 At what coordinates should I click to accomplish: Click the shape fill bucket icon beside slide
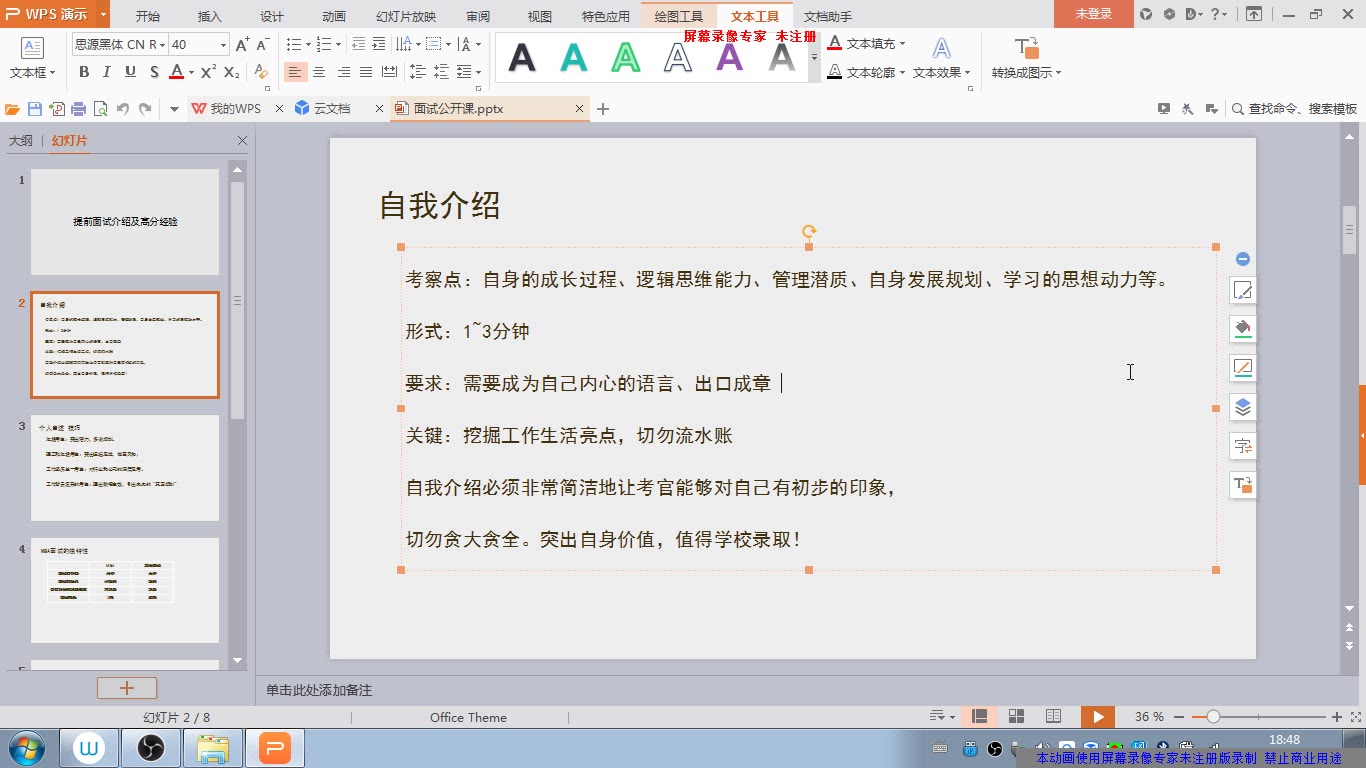(1243, 329)
